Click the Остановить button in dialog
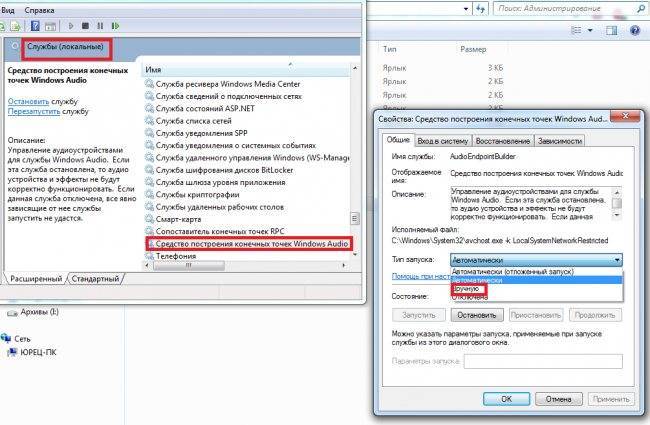Screen dimensions: 650x425 click(477, 315)
